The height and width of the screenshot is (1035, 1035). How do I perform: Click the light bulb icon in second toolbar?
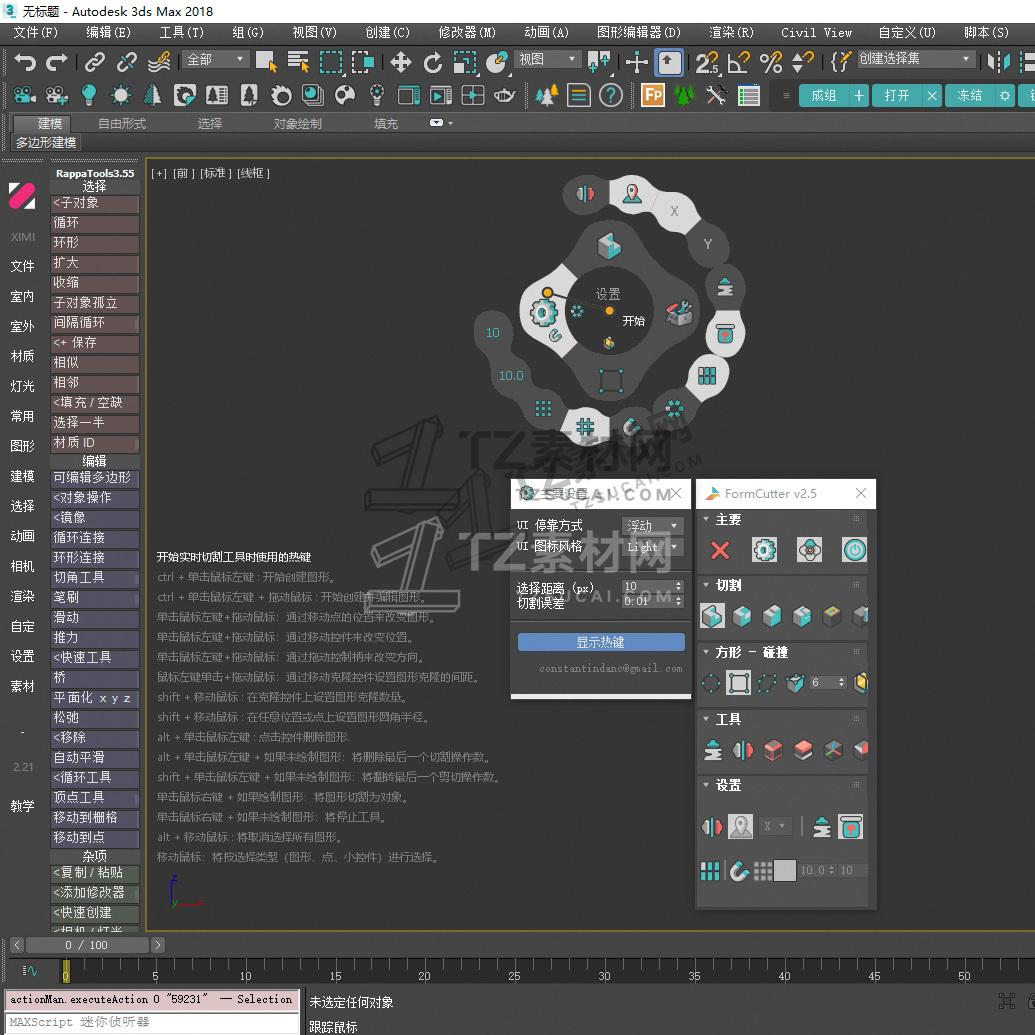[x=88, y=96]
